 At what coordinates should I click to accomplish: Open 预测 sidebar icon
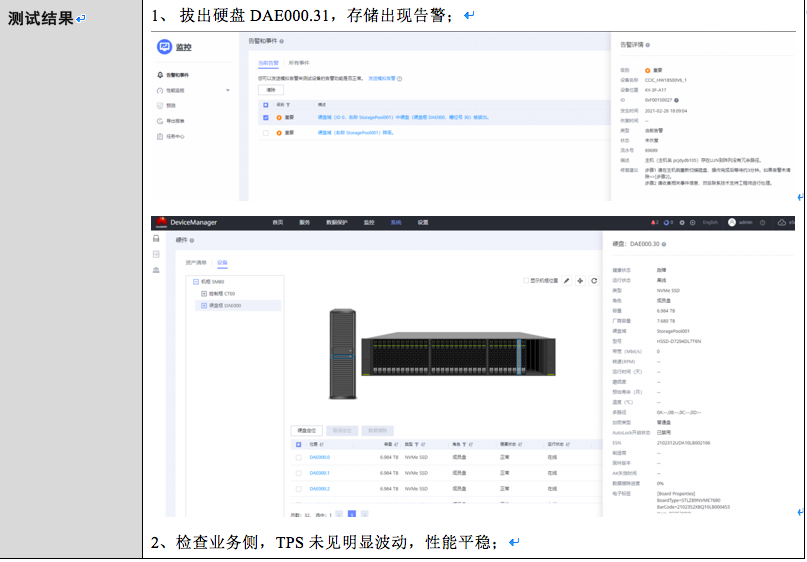click(x=160, y=106)
